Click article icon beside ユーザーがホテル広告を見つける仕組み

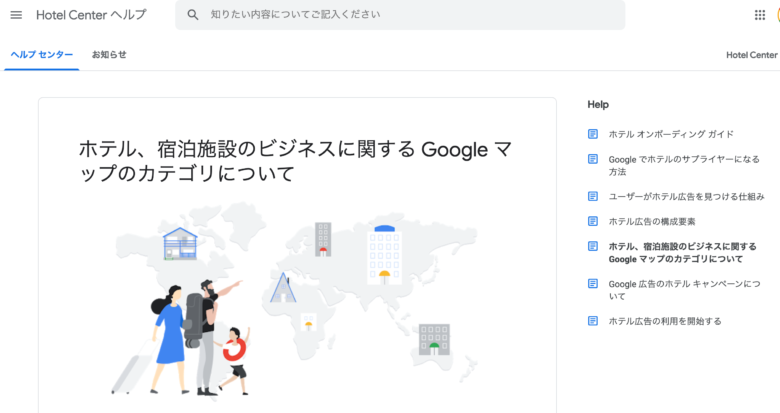pos(592,196)
